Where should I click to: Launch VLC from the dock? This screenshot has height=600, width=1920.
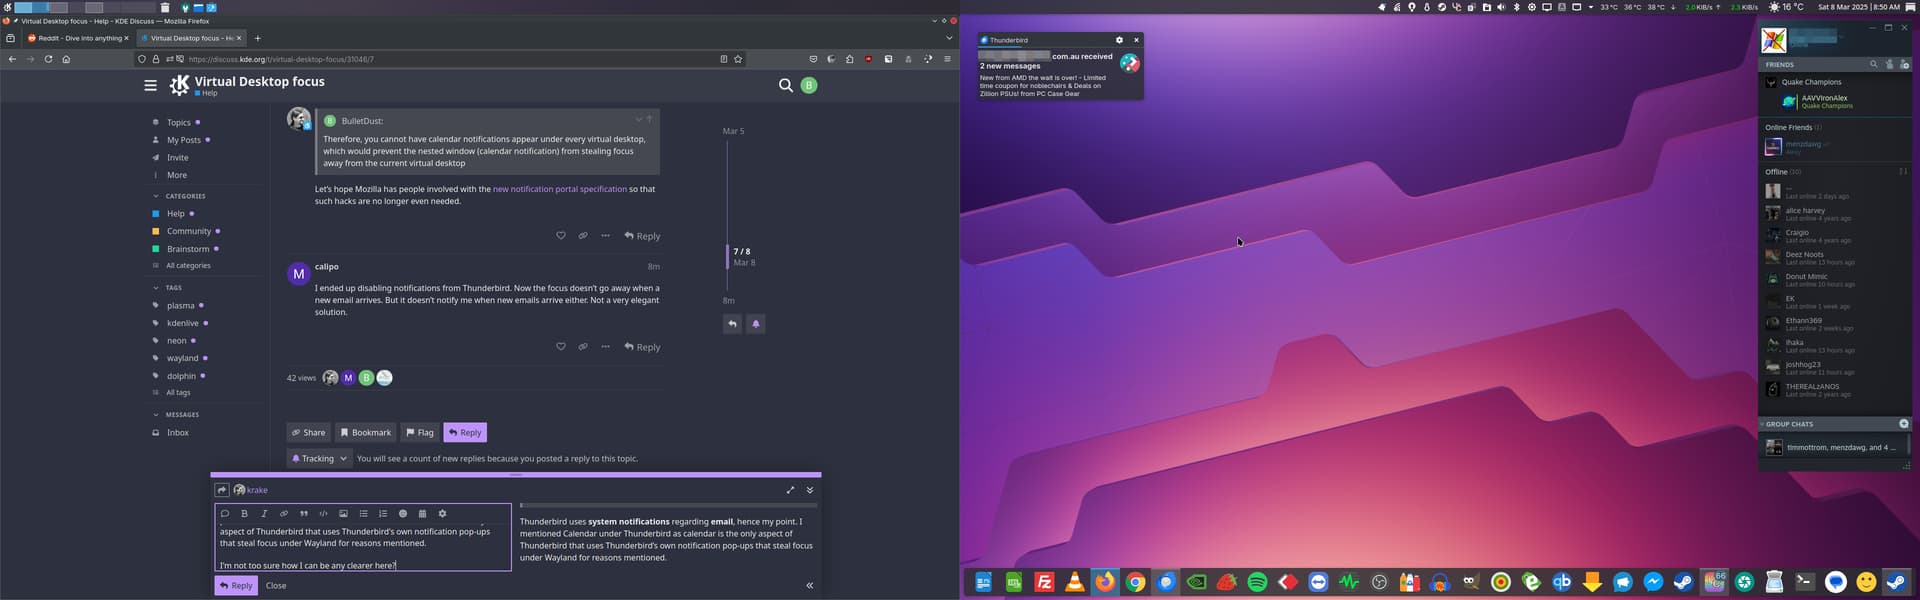click(x=1075, y=582)
